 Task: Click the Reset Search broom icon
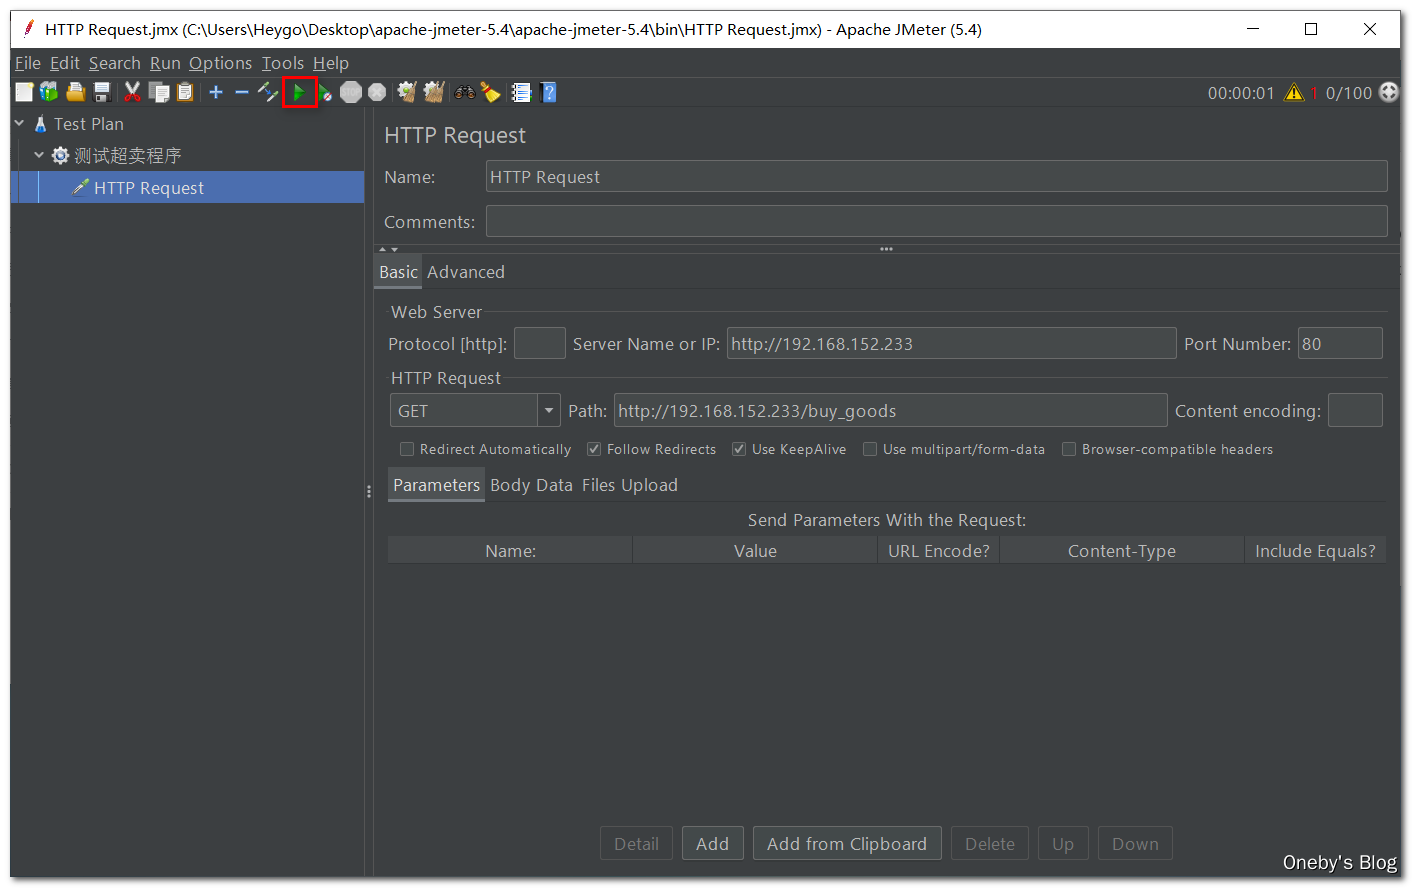[490, 92]
